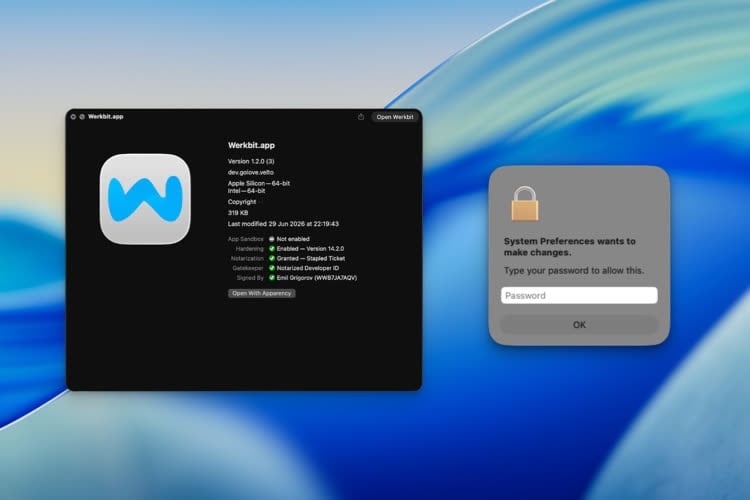Focus the Password input field

pyautogui.click(x=579, y=296)
